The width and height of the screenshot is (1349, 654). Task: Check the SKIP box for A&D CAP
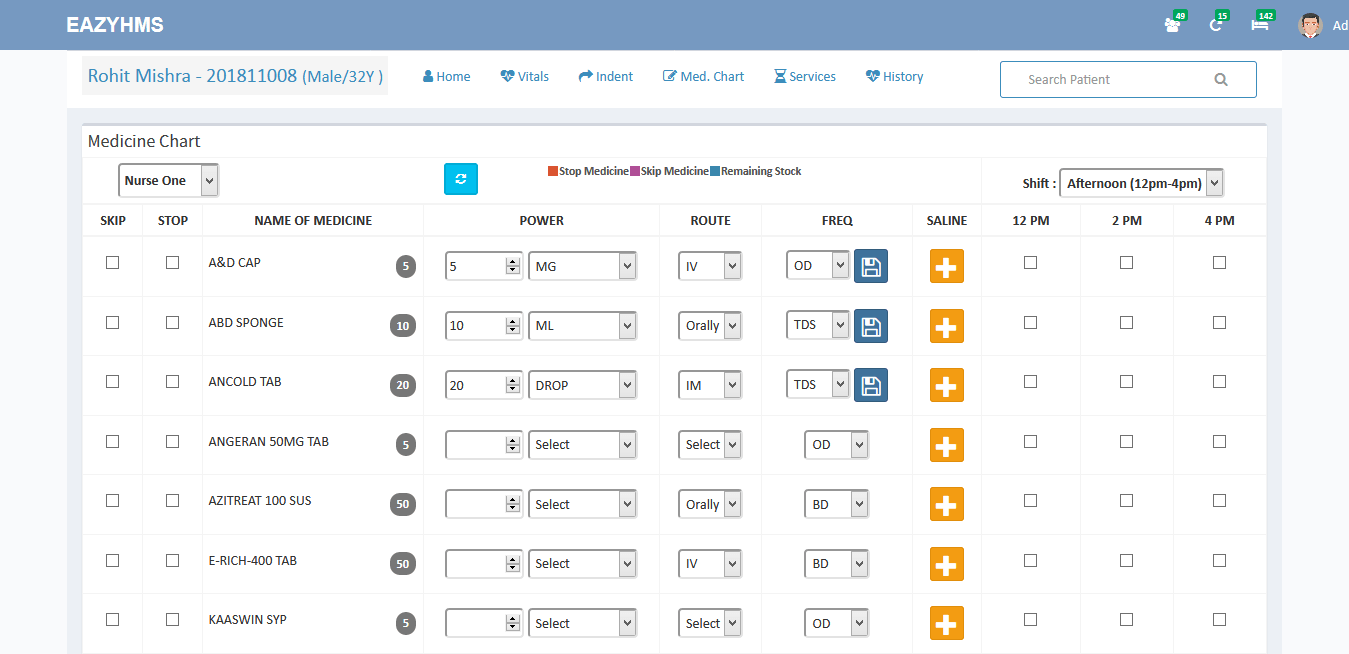coord(112,263)
